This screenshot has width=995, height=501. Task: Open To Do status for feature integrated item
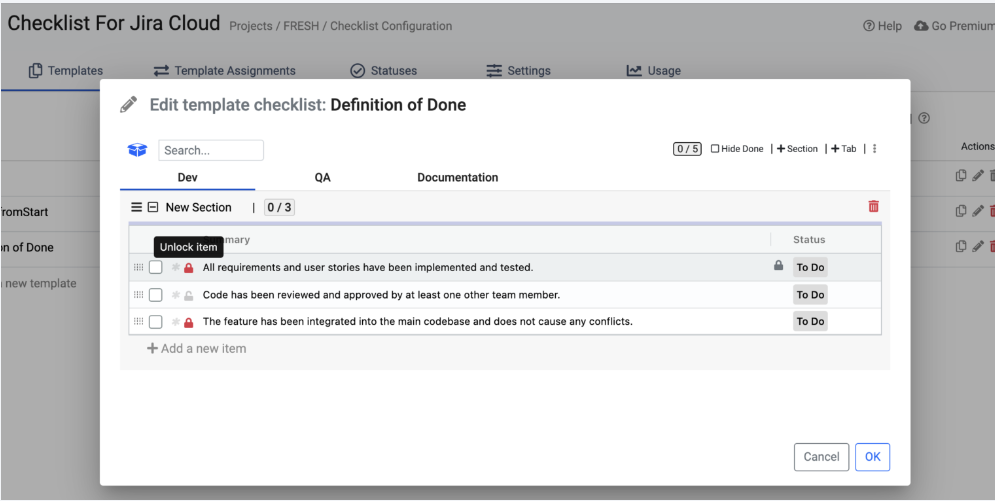[x=810, y=322]
